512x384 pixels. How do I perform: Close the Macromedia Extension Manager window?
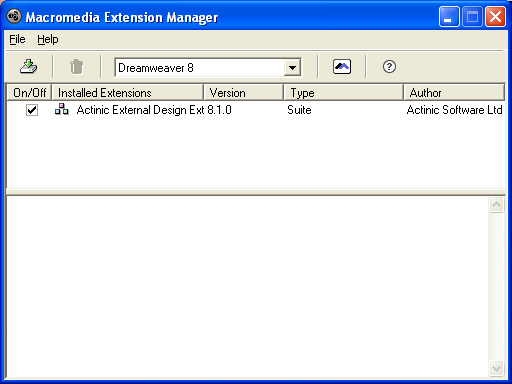[495, 16]
